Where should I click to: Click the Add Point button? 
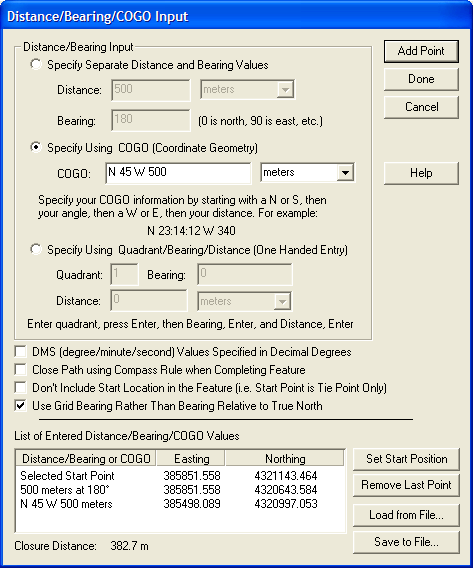[421, 51]
